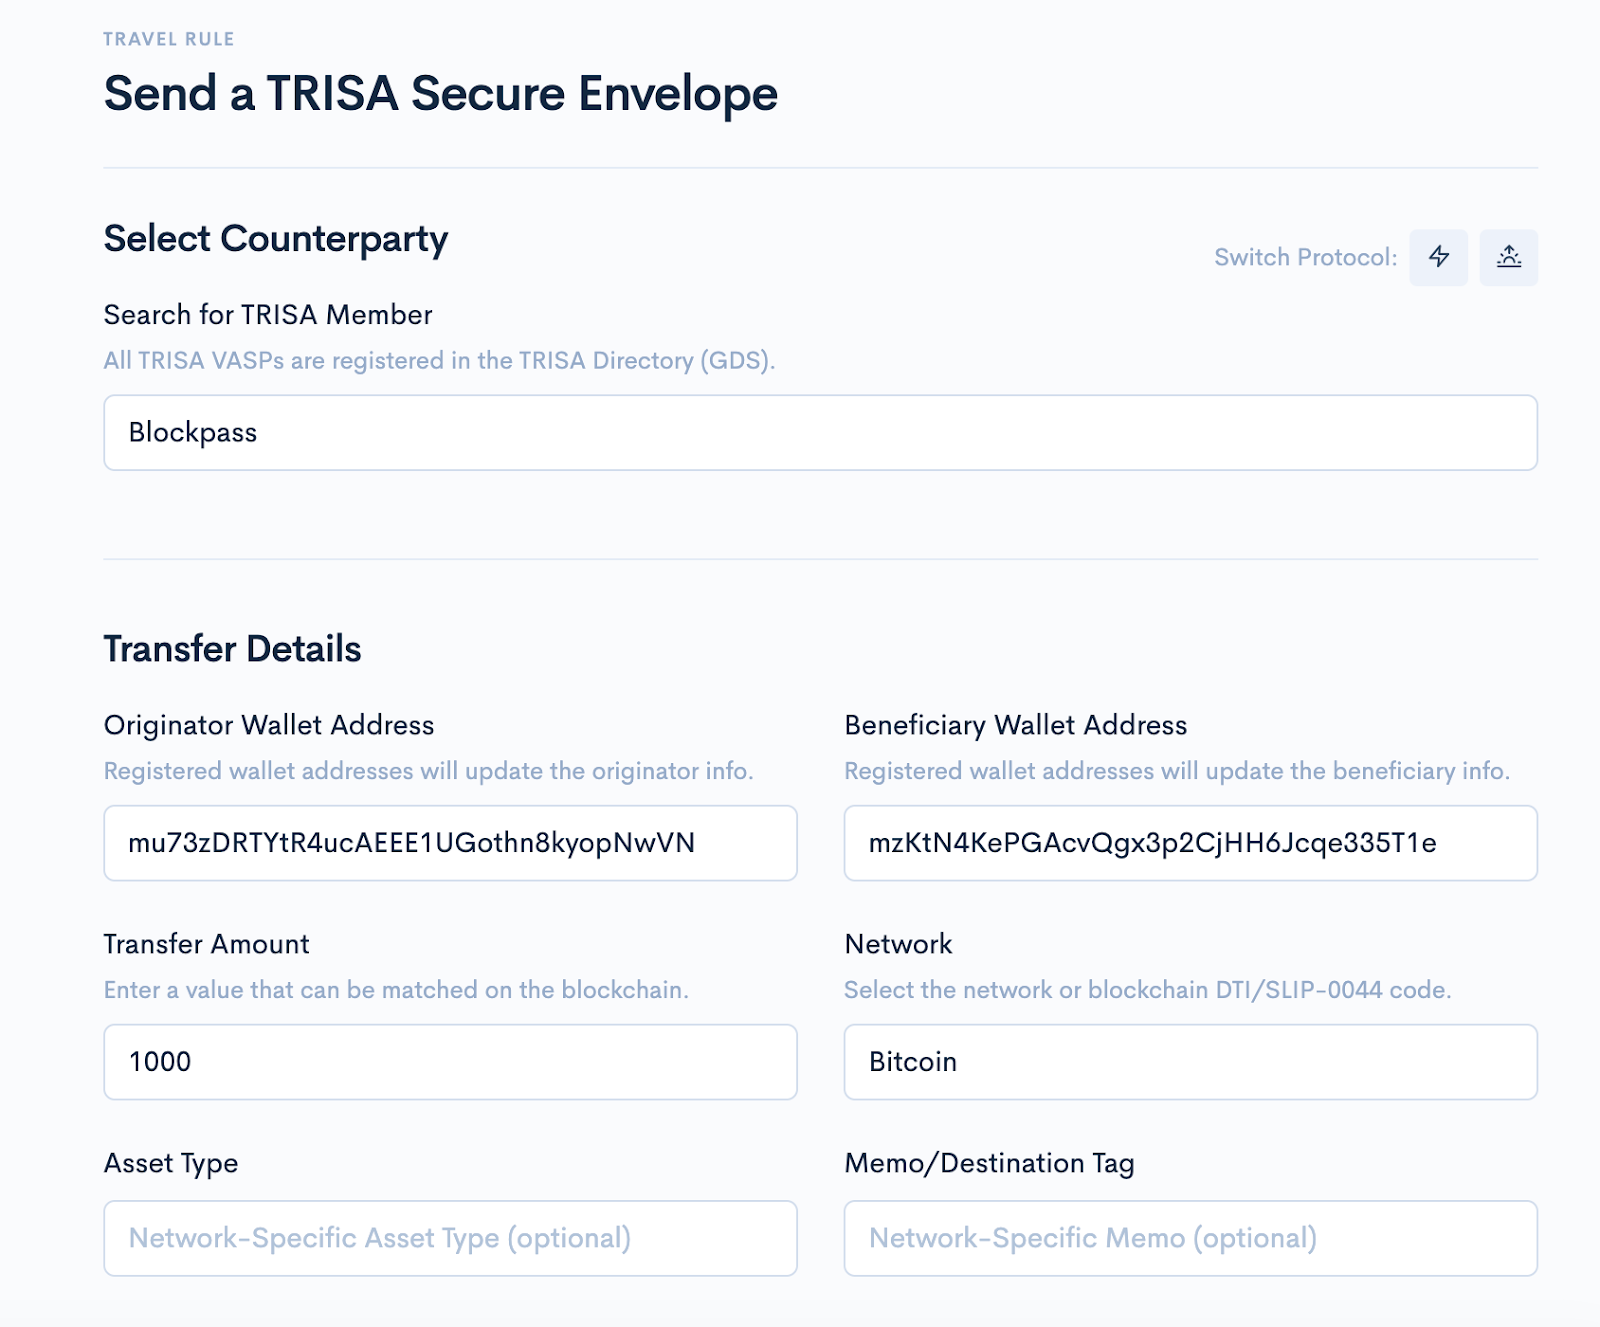Select the "Select Counterparty" section heading

[x=276, y=239]
